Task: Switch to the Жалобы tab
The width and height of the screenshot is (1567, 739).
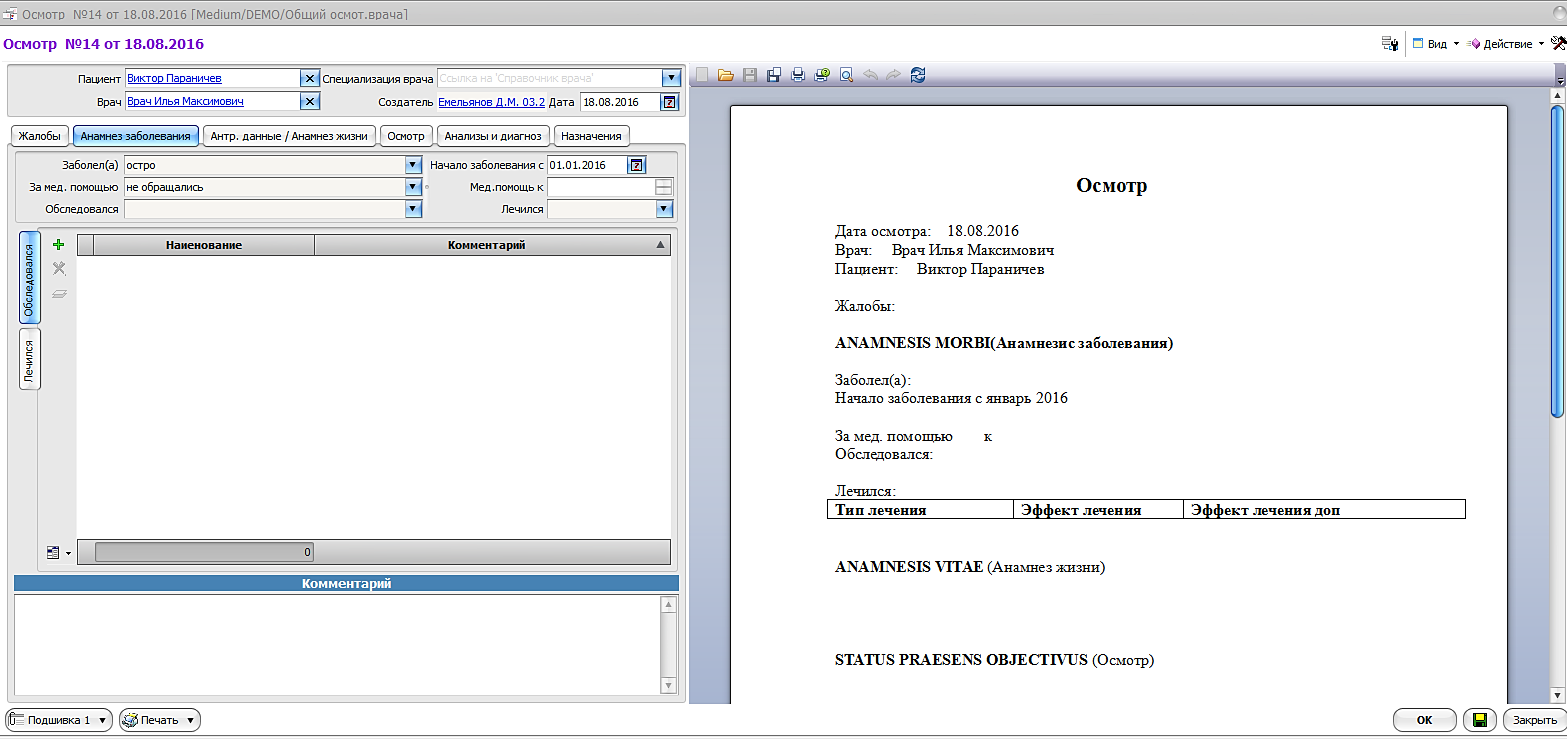Action: tap(40, 136)
